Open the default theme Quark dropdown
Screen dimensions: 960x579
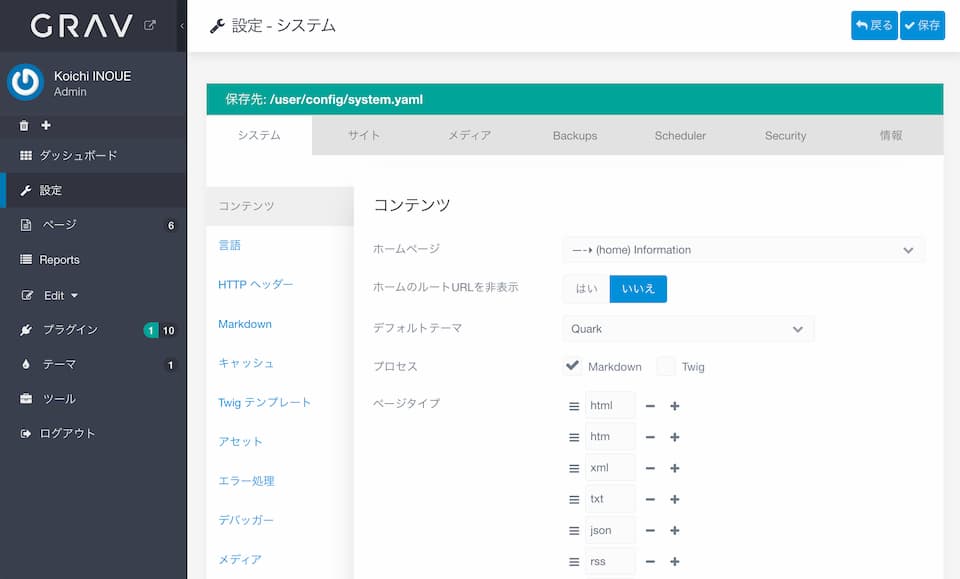[x=687, y=329]
